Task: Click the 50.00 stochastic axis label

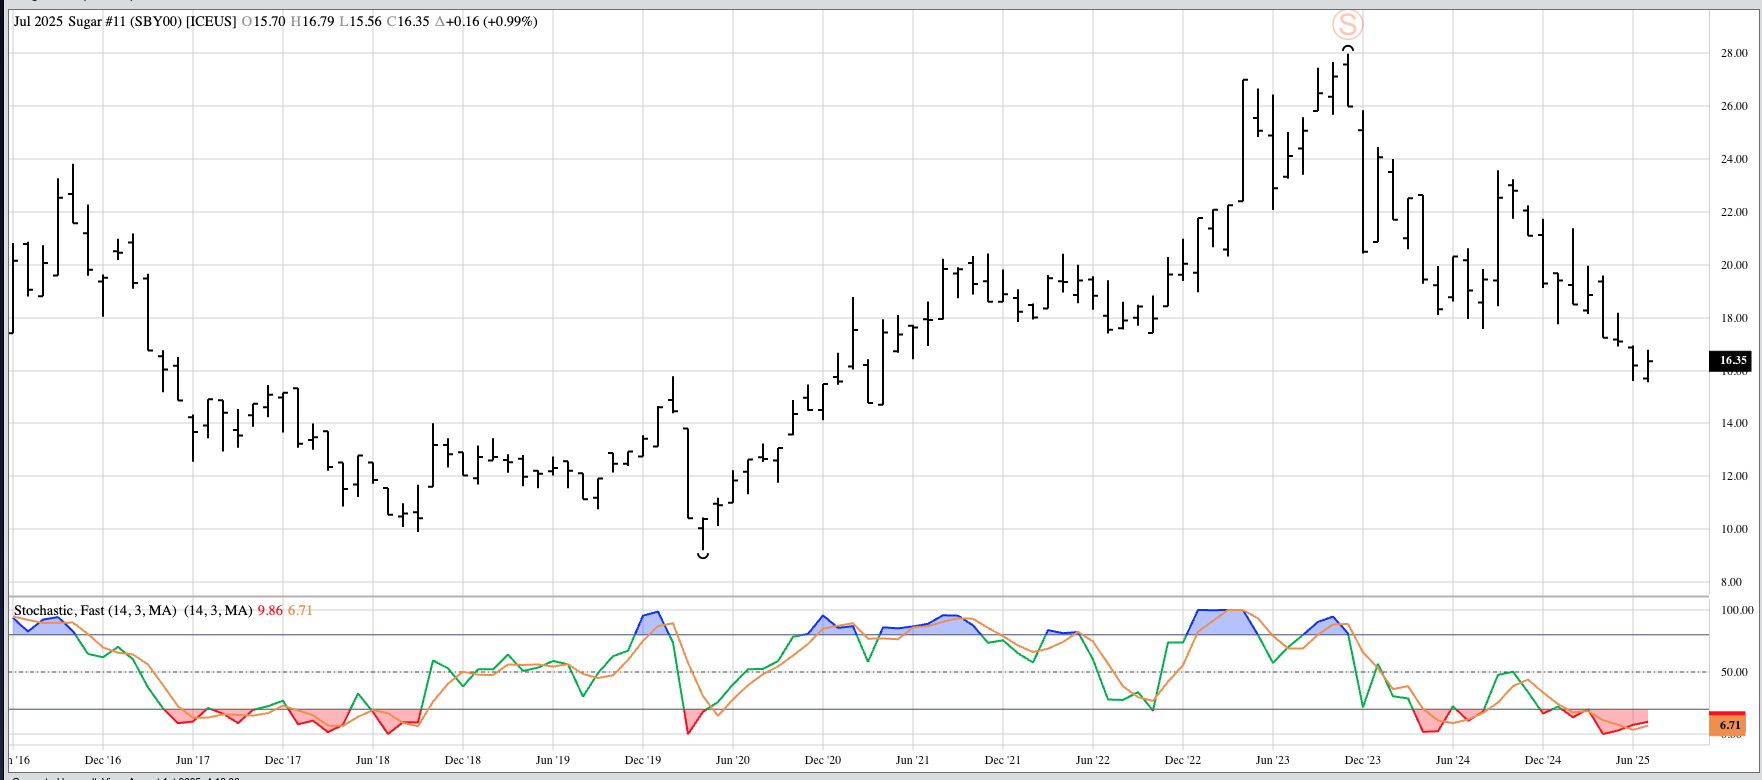Action: [x=1734, y=672]
